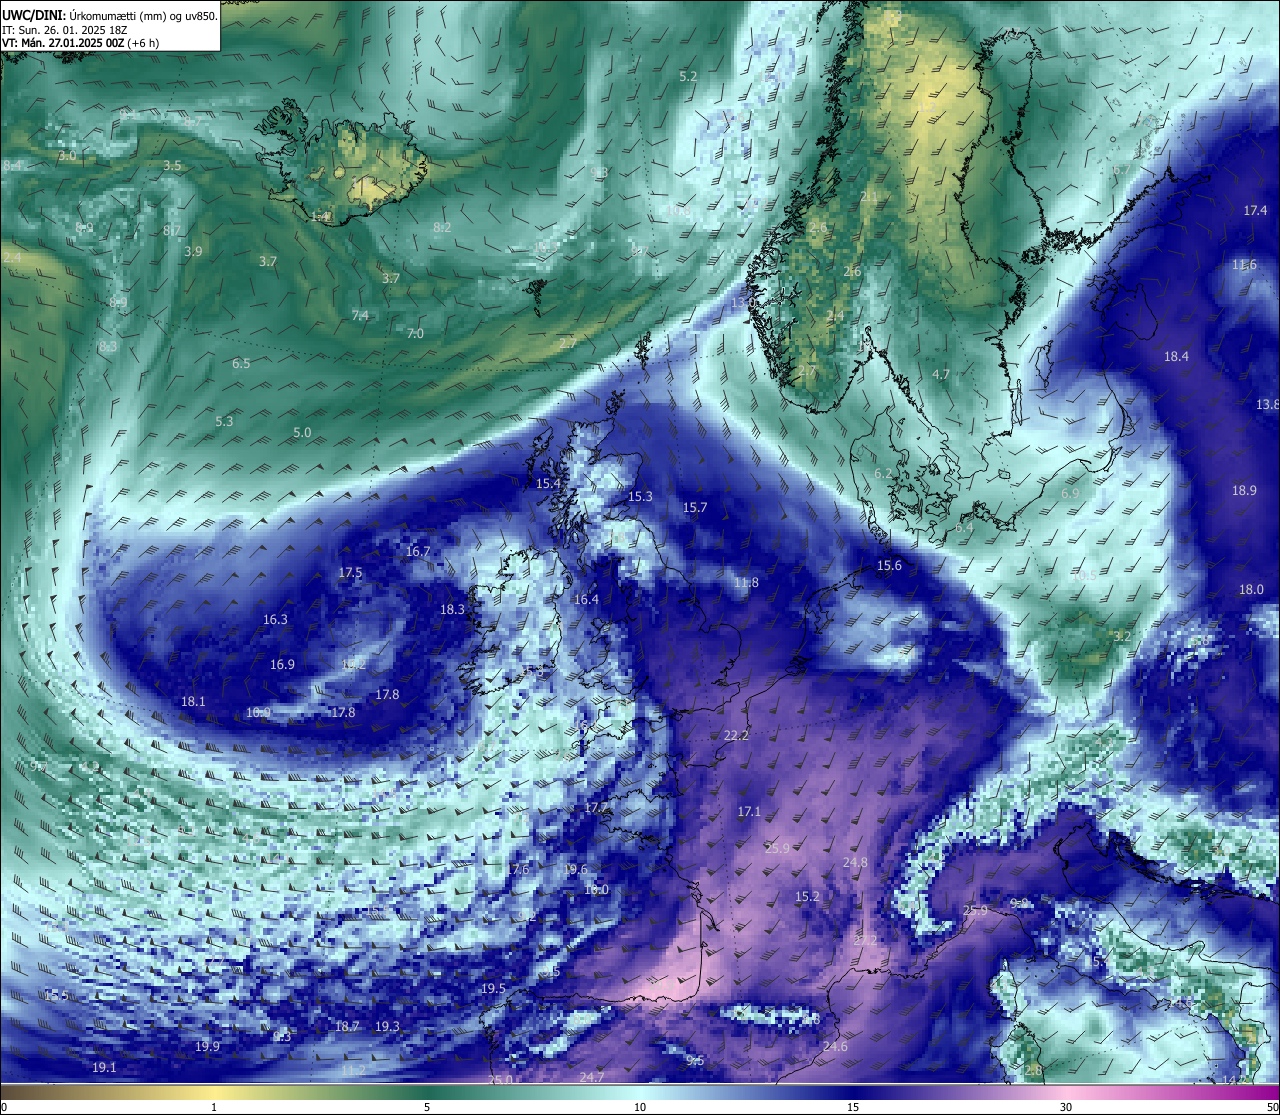The height and width of the screenshot is (1115, 1280).
Task: Click the 15.3 value over Scotland
Action: (640, 496)
